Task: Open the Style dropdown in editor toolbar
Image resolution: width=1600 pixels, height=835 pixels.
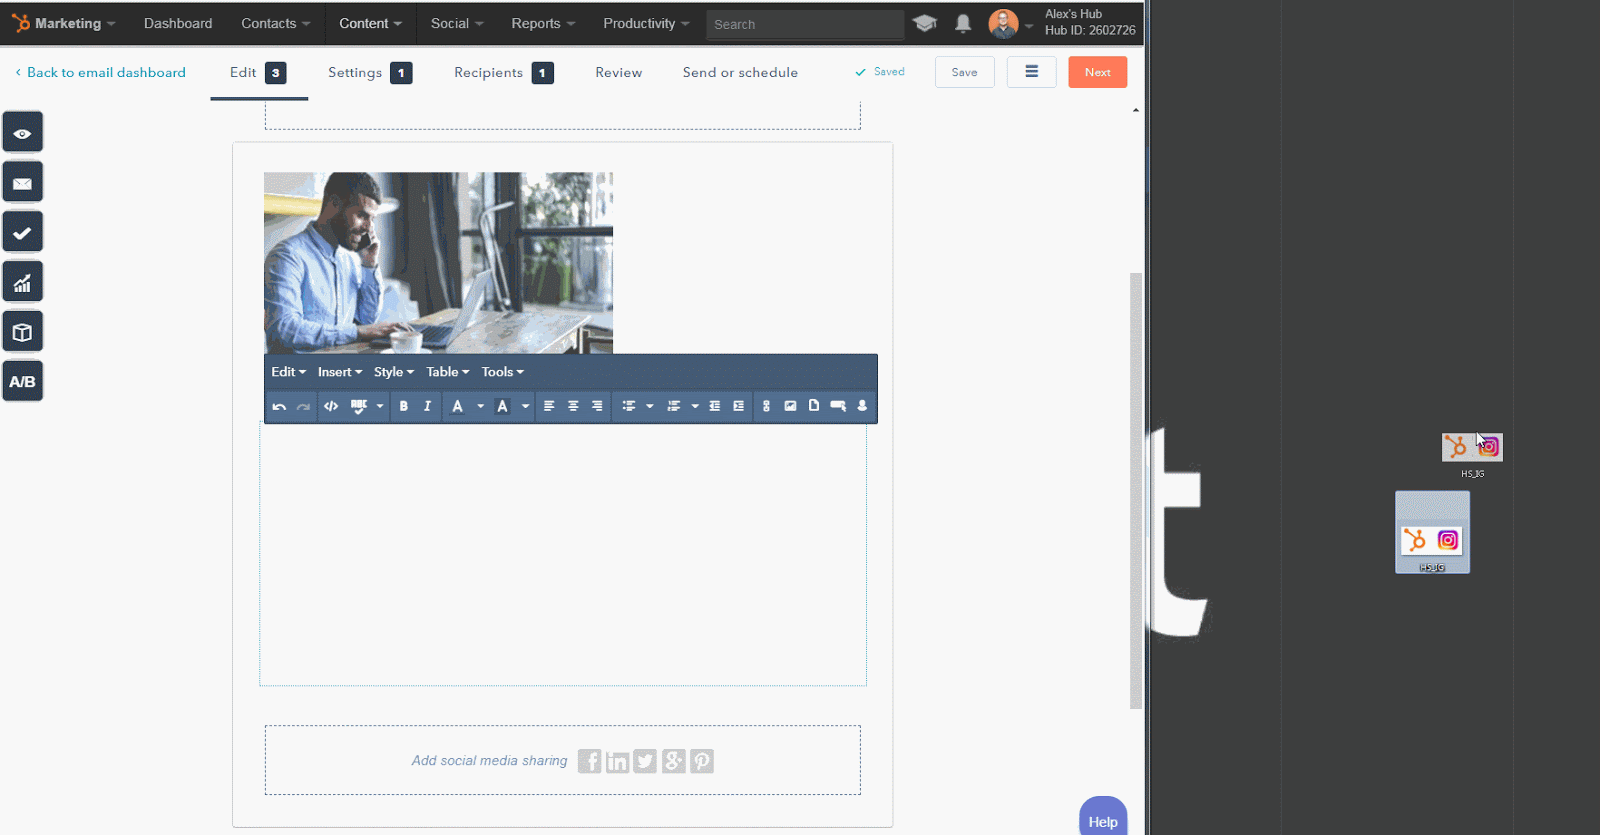Action: pyautogui.click(x=393, y=372)
